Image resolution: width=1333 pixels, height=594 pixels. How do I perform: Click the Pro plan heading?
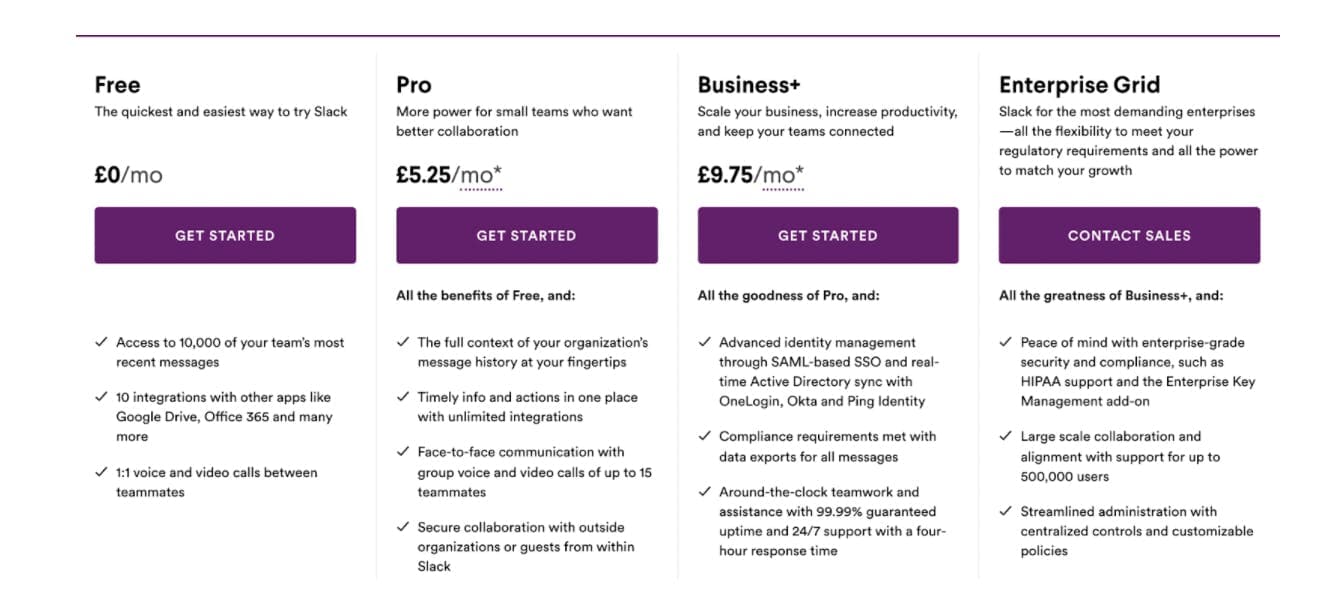tap(414, 85)
